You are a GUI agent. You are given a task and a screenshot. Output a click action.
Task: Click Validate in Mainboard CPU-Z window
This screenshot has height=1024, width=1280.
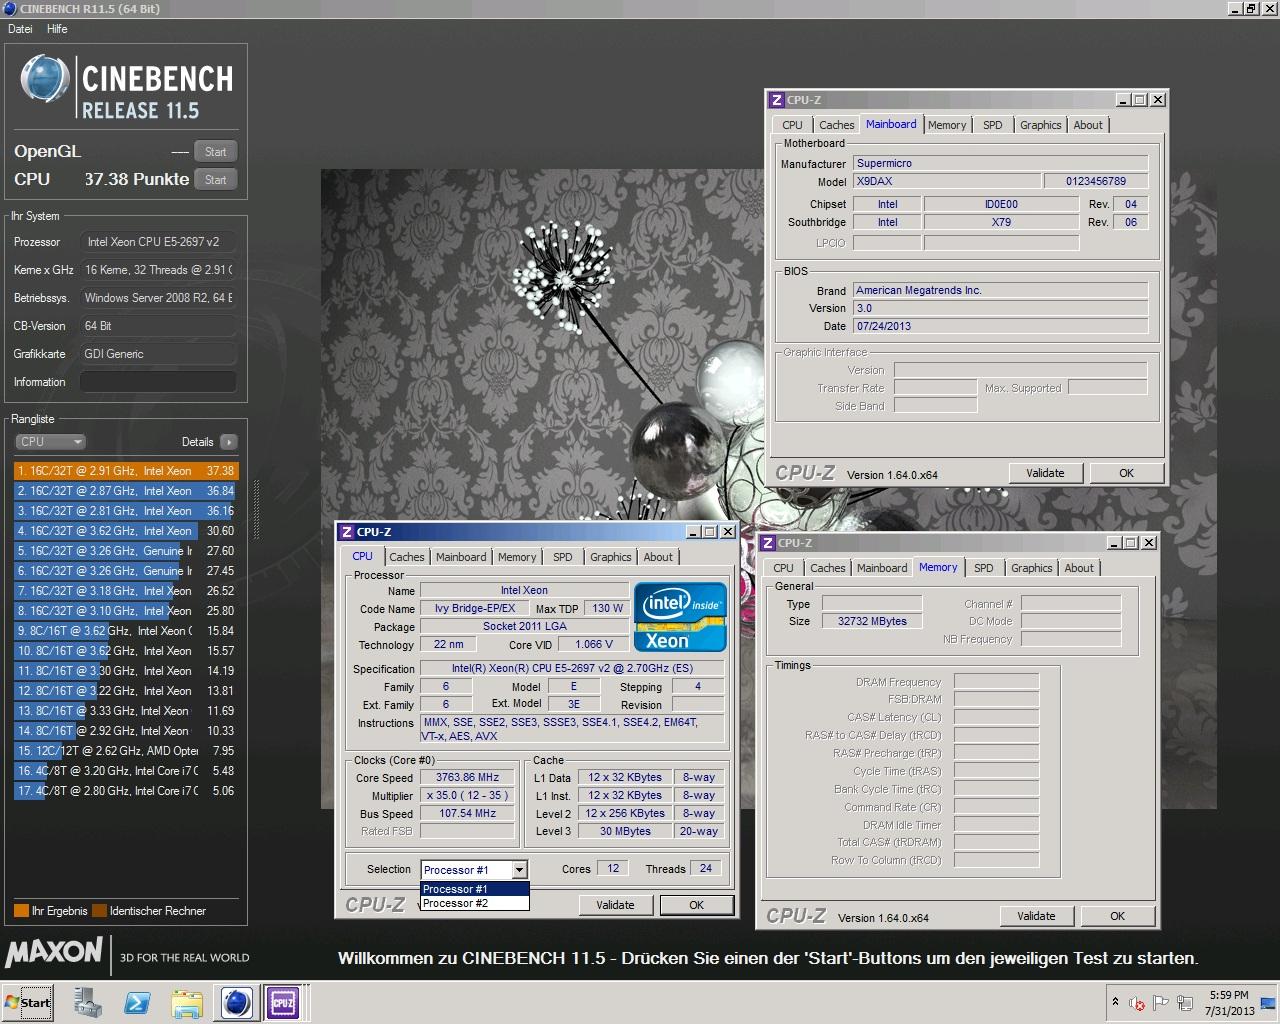tap(1045, 473)
